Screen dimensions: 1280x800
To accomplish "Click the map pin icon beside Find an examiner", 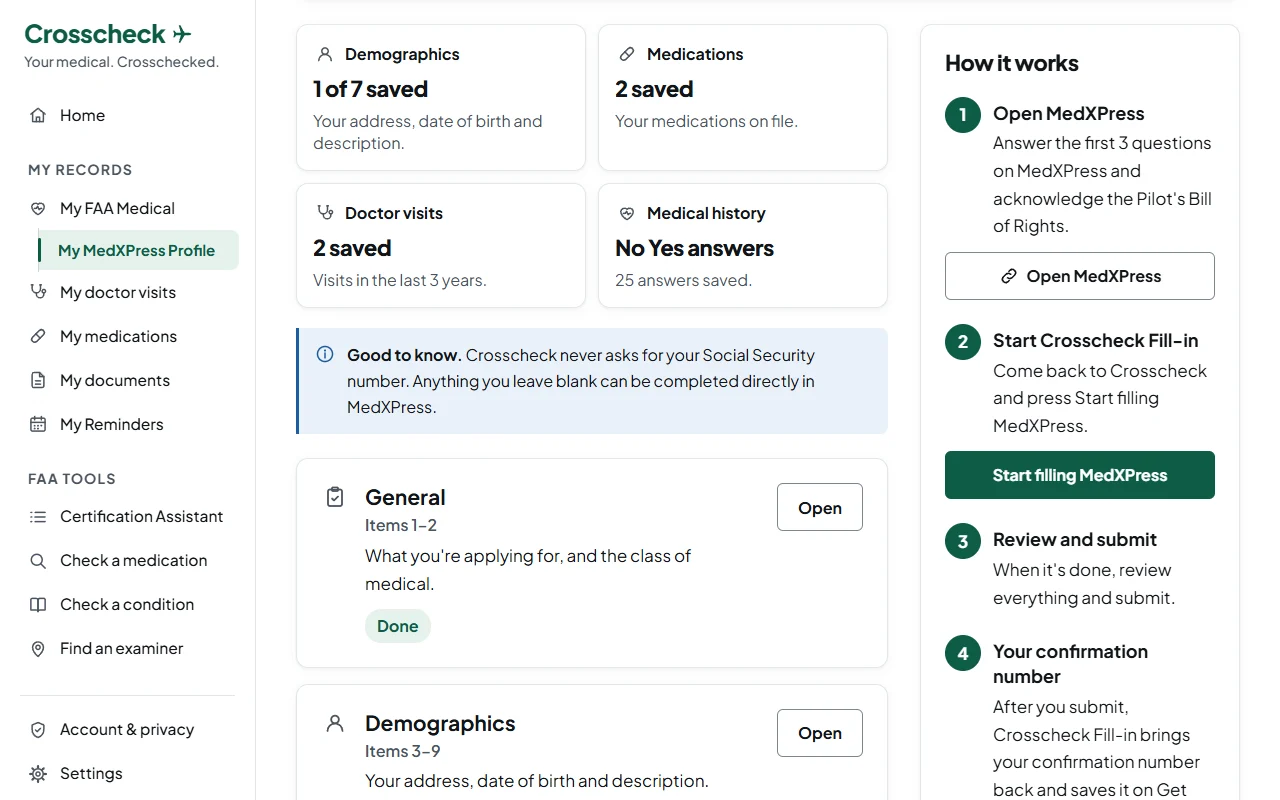I will click(x=38, y=649).
